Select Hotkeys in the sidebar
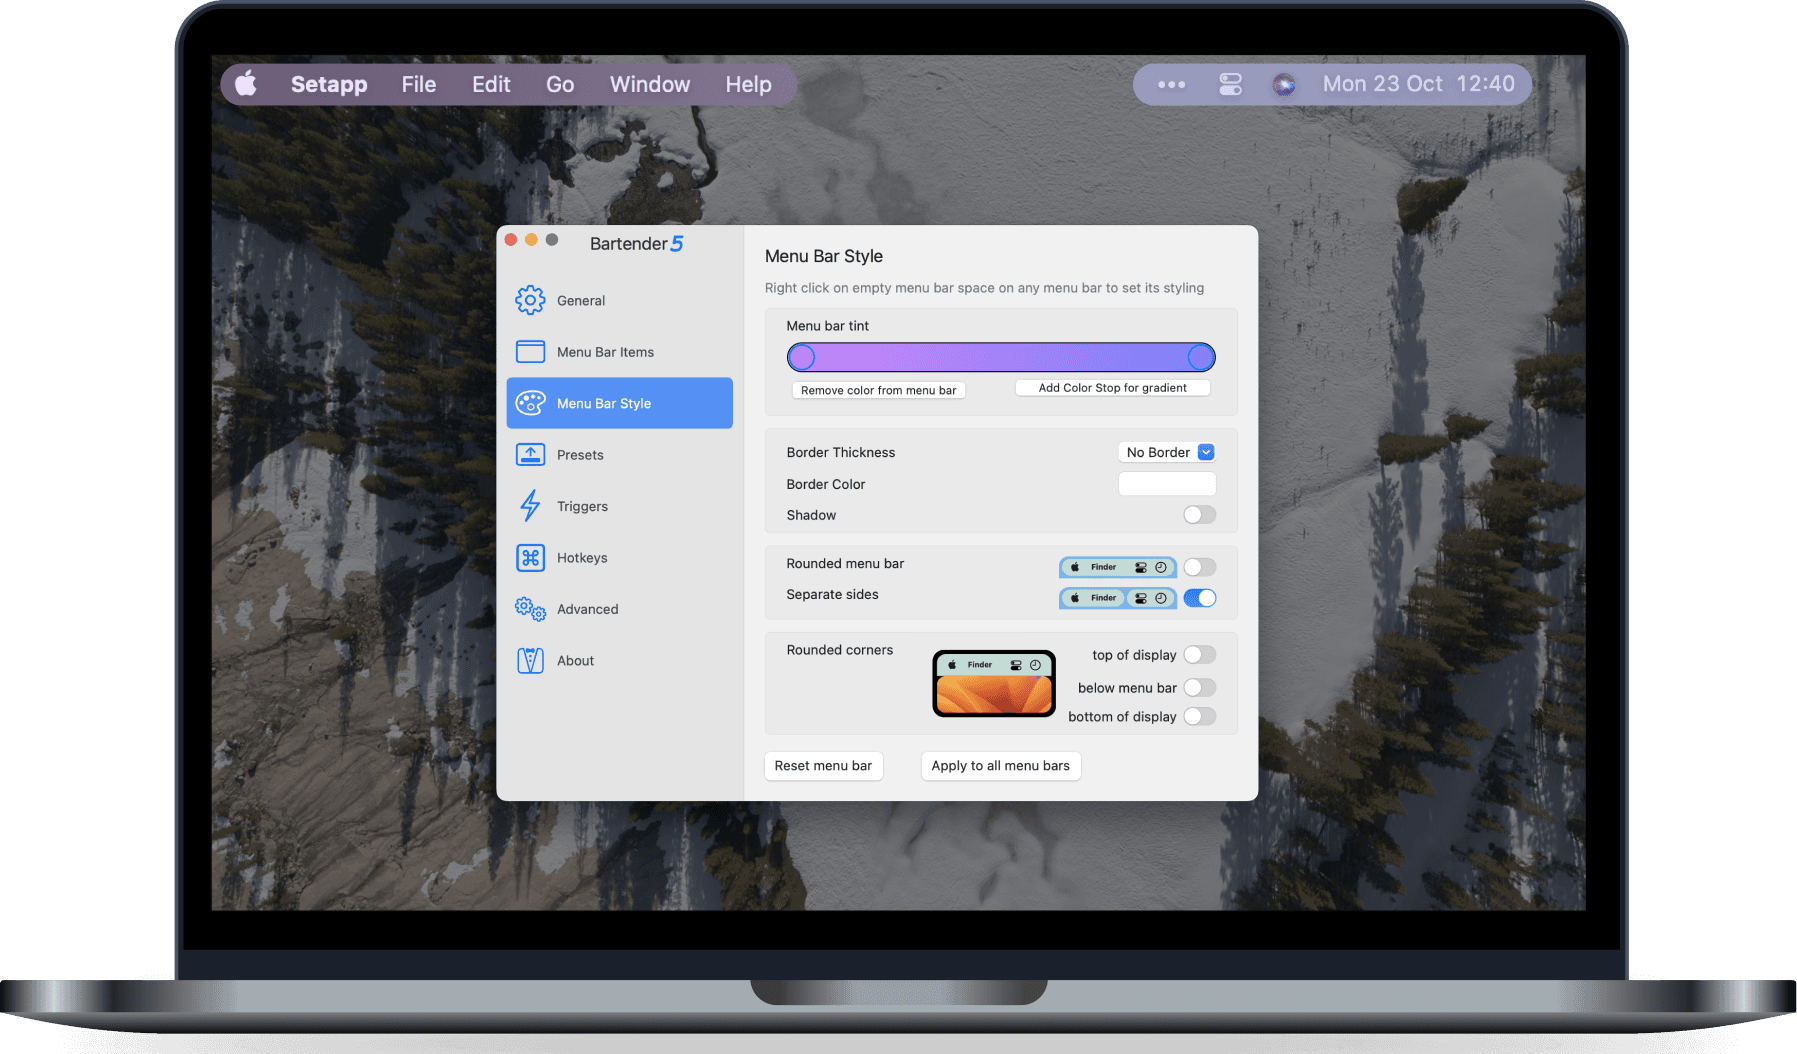The height and width of the screenshot is (1054, 1797). pos(620,558)
